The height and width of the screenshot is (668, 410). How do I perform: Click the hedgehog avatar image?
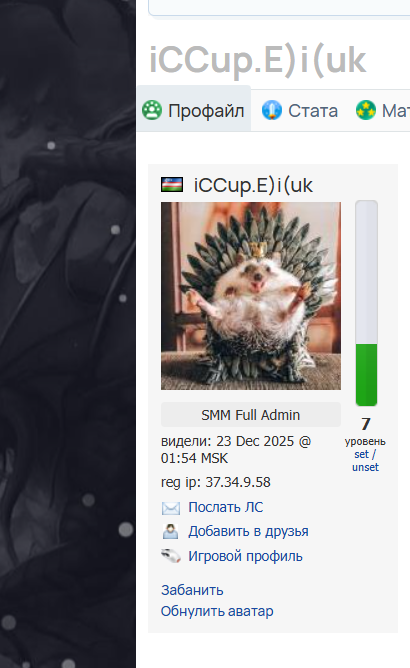click(x=251, y=296)
